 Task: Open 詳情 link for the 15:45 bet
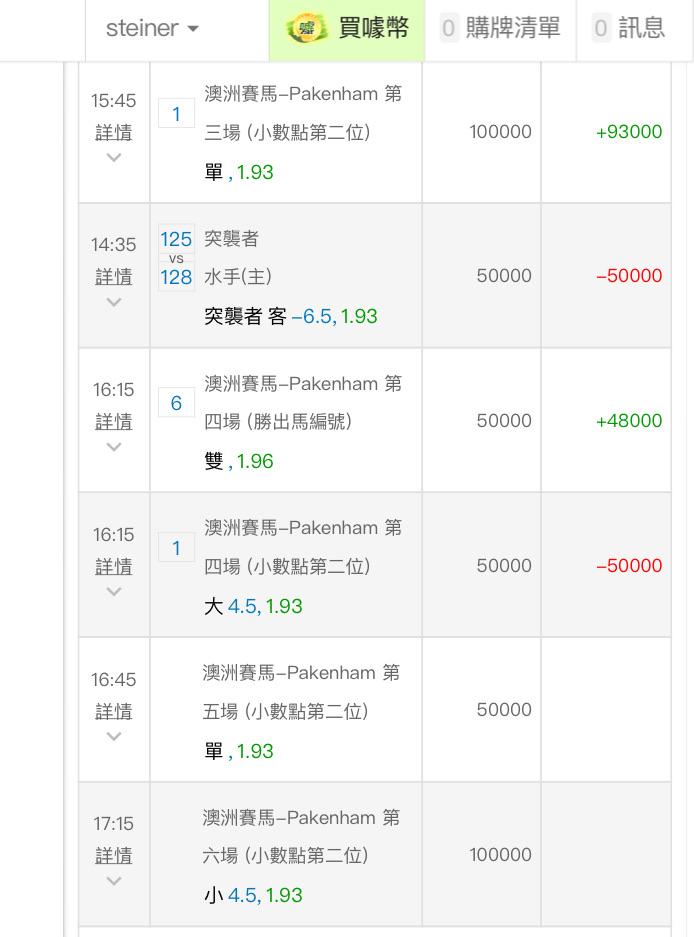[114, 132]
